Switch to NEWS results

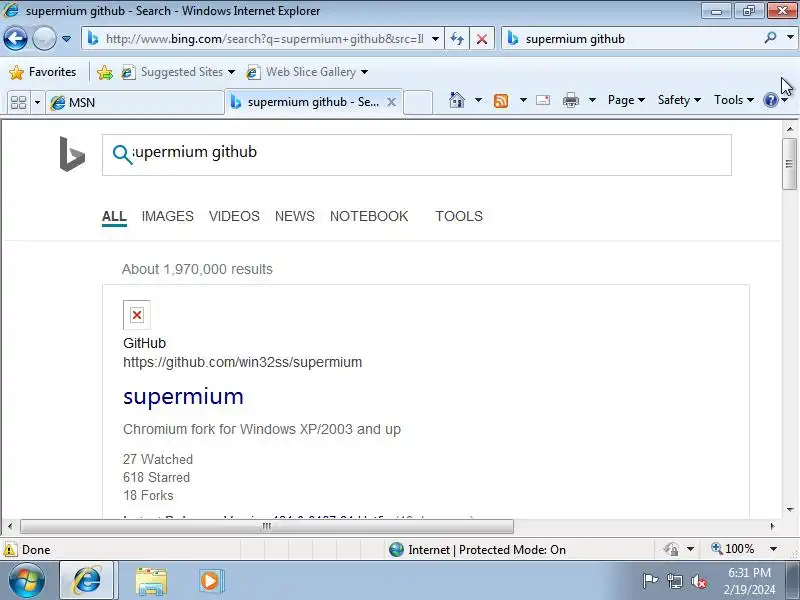click(x=294, y=216)
